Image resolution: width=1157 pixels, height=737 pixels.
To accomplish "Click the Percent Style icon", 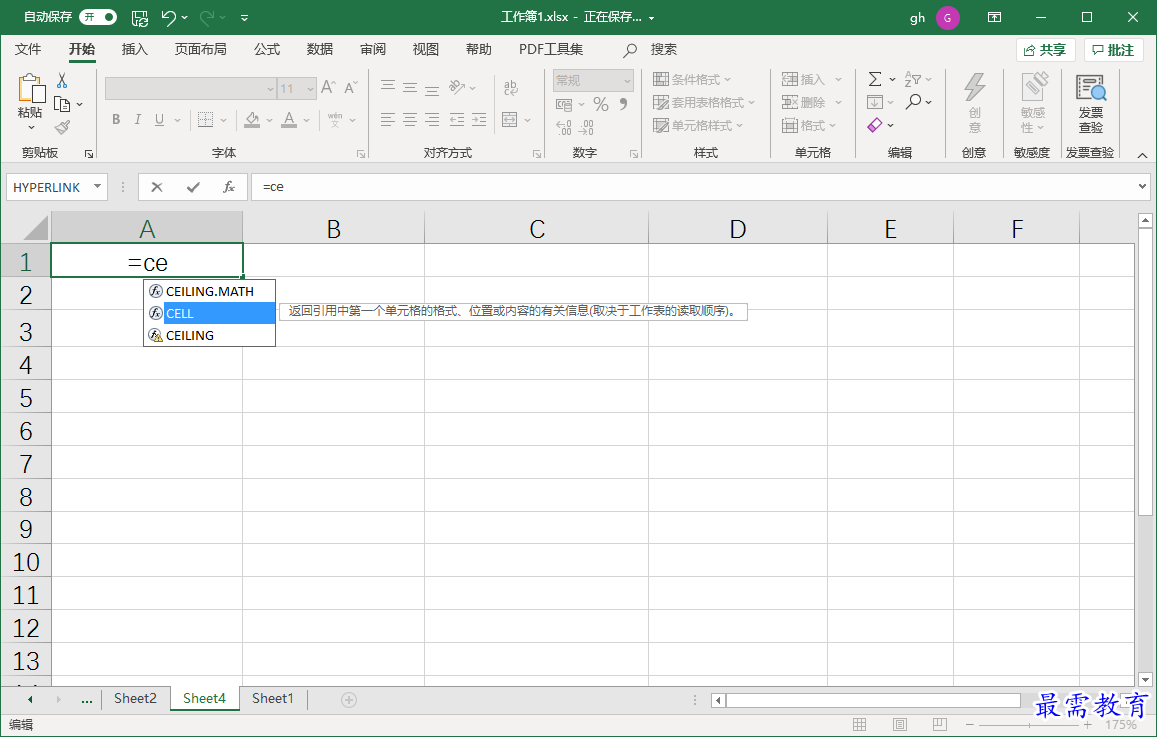I will click(x=601, y=104).
